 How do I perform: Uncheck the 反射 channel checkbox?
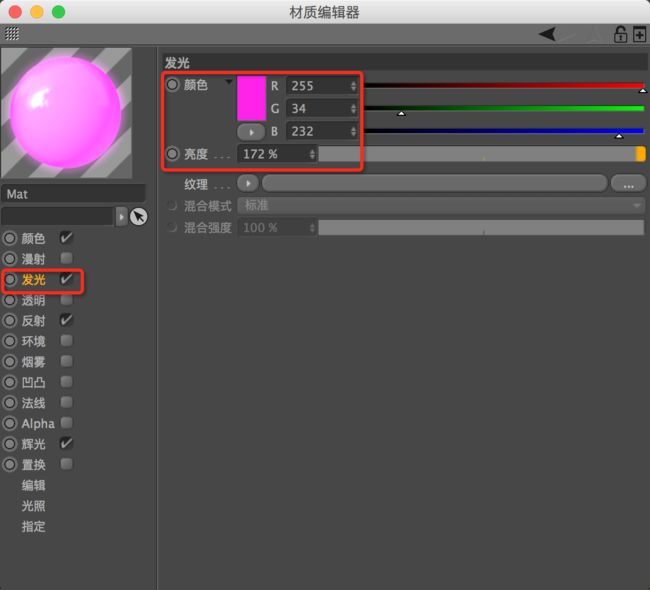tap(66, 320)
